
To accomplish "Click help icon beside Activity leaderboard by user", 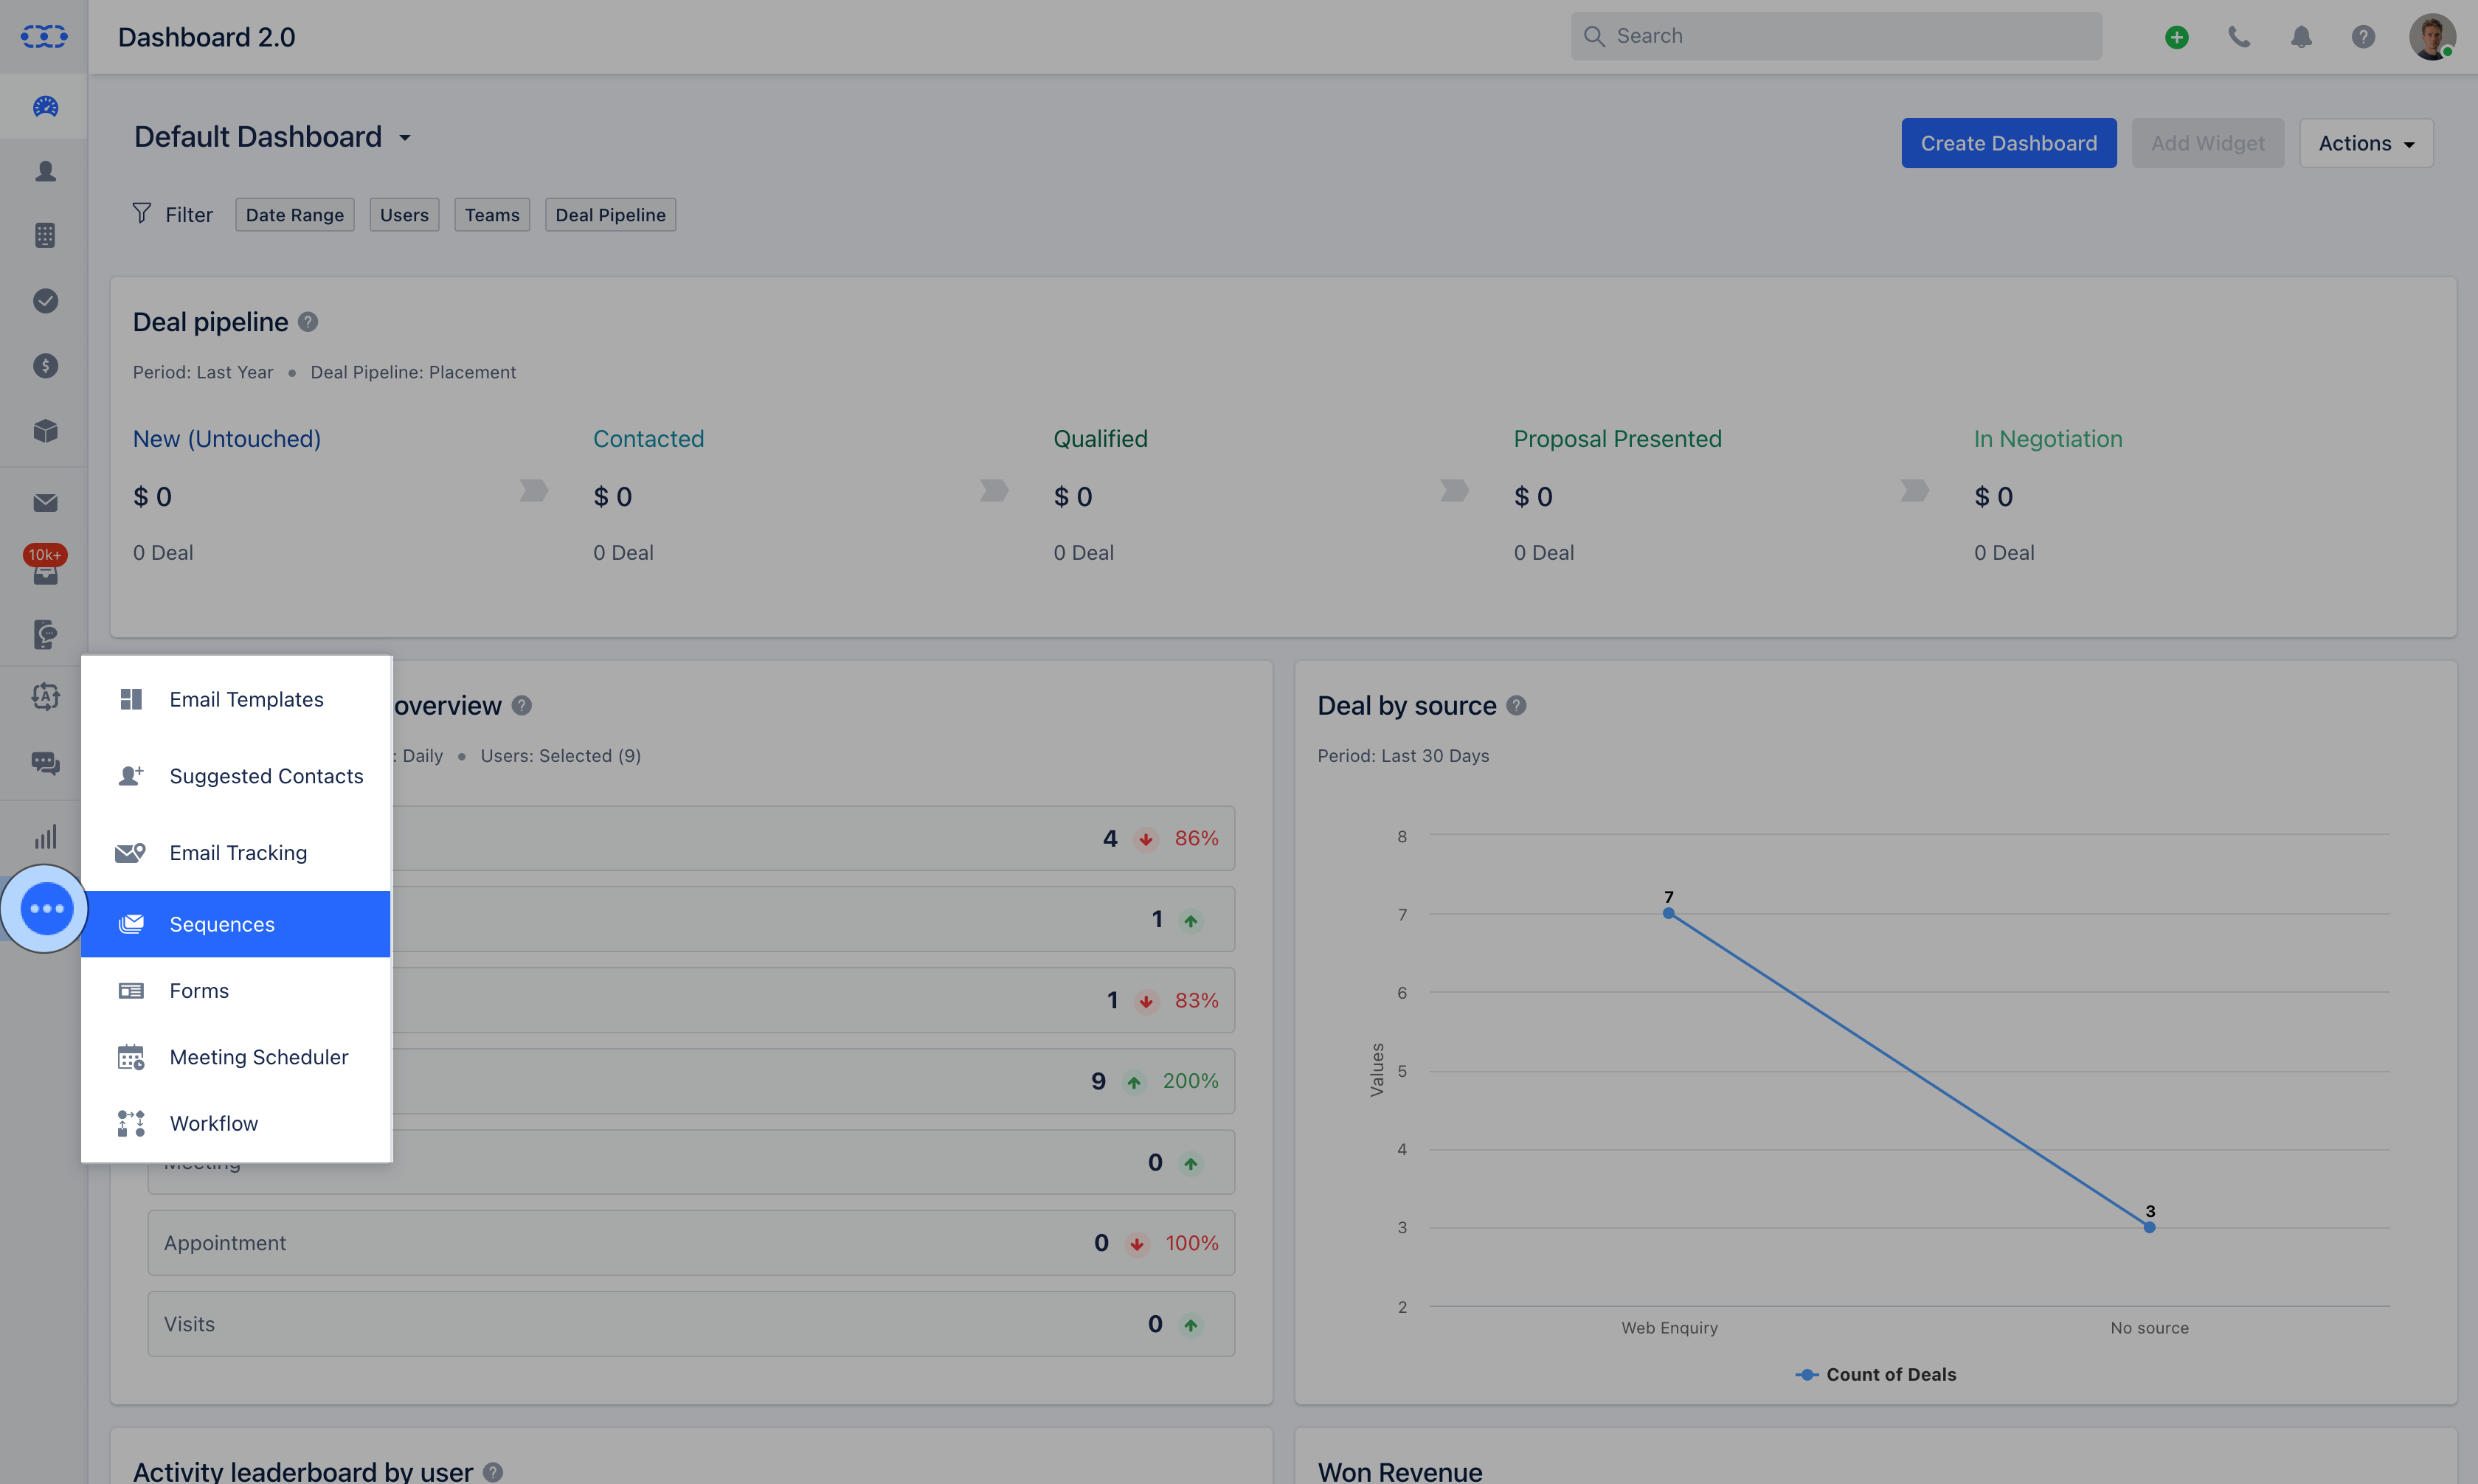I will [493, 1472].
